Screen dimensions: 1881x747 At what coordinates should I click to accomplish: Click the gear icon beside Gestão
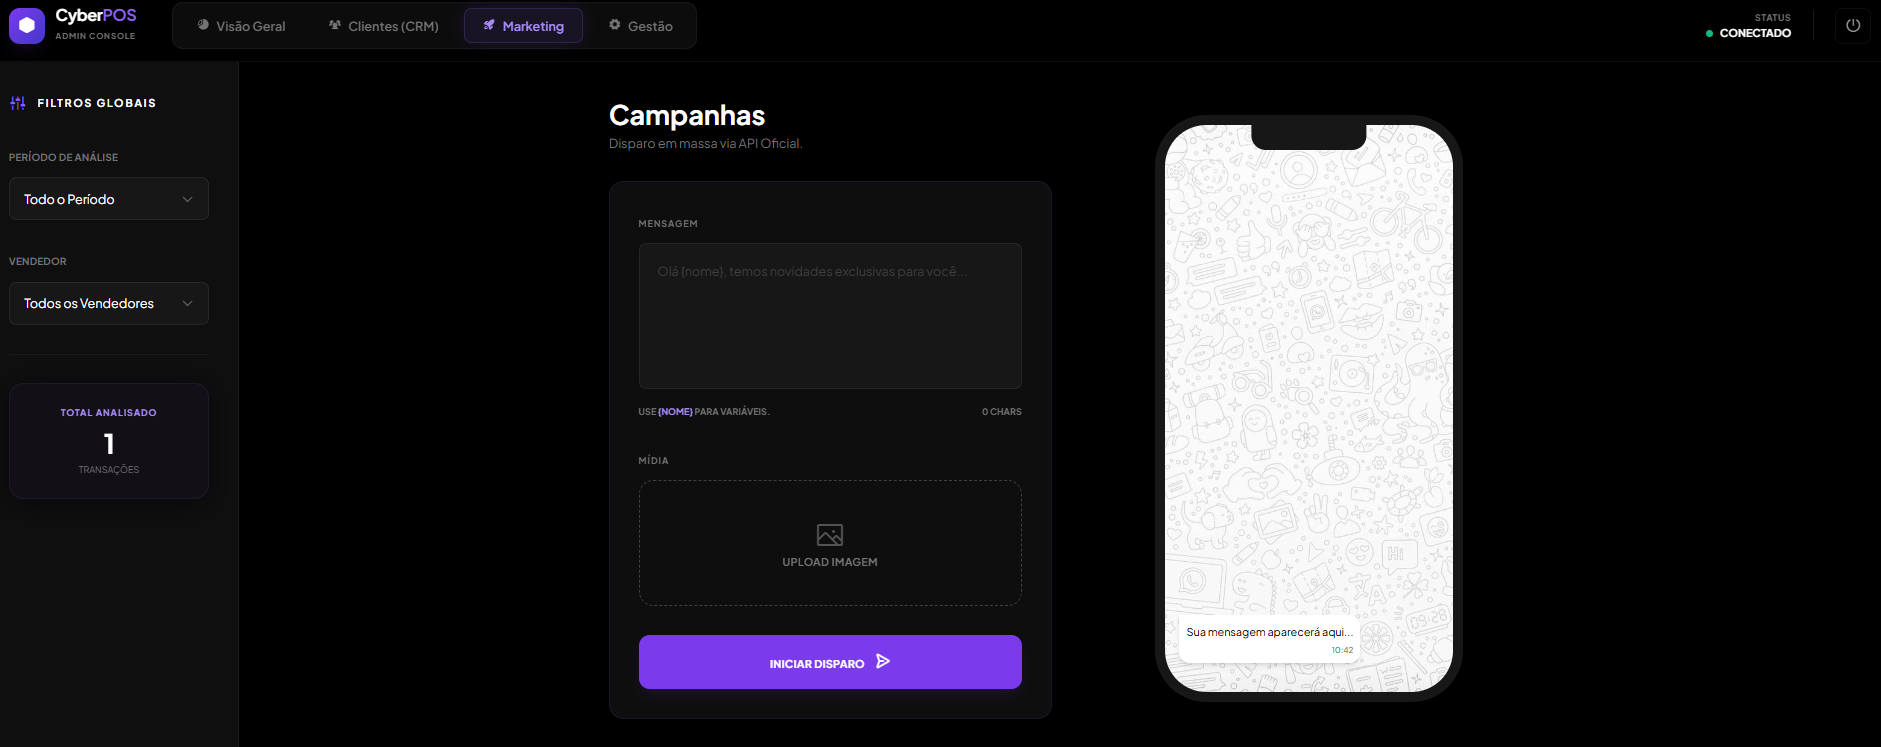coord(615,25)
